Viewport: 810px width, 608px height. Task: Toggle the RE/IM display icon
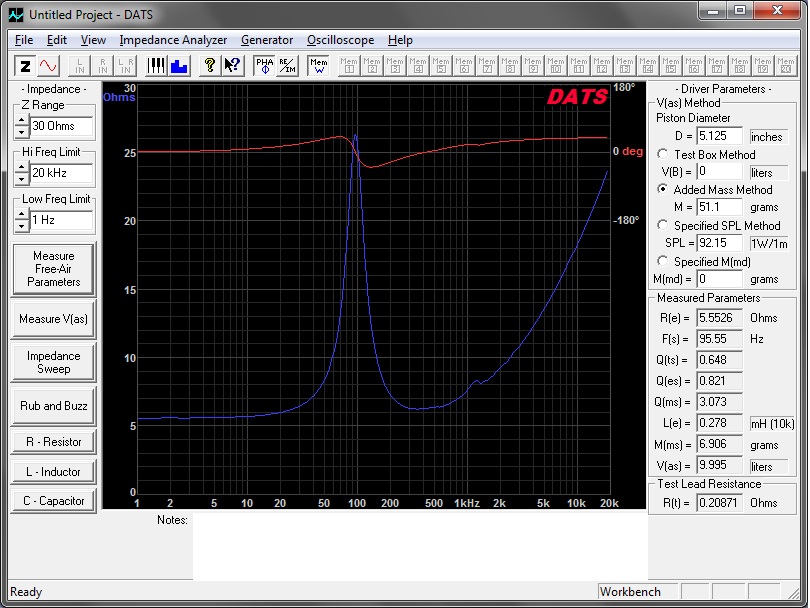point(287,66)
